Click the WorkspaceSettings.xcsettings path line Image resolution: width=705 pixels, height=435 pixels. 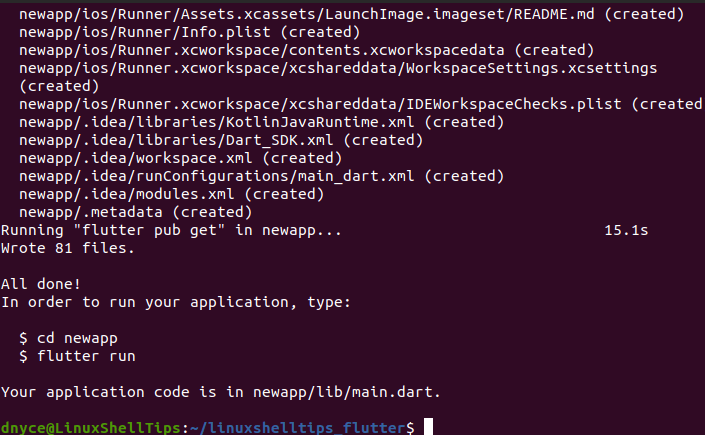pos(338,68)
